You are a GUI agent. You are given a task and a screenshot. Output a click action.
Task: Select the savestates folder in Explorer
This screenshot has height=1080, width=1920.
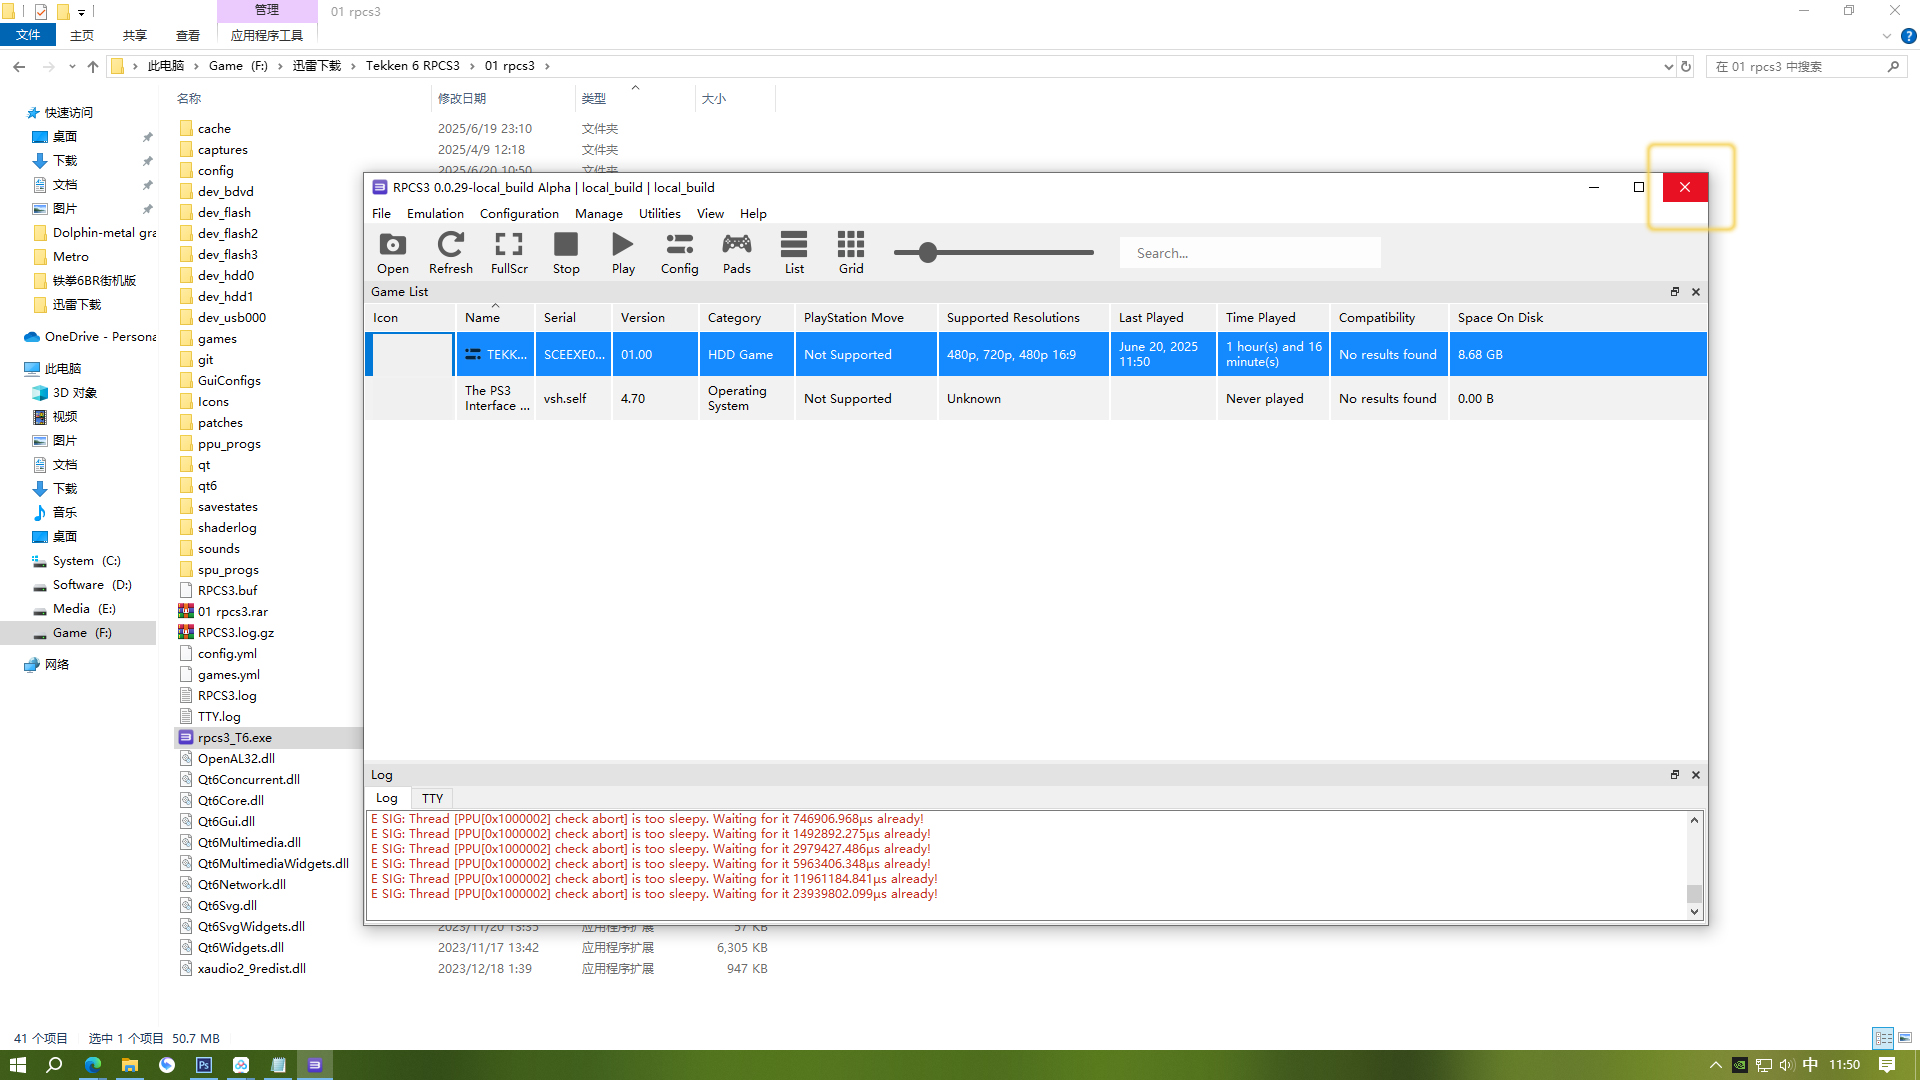pyautogui.click(x=228, y=506)
